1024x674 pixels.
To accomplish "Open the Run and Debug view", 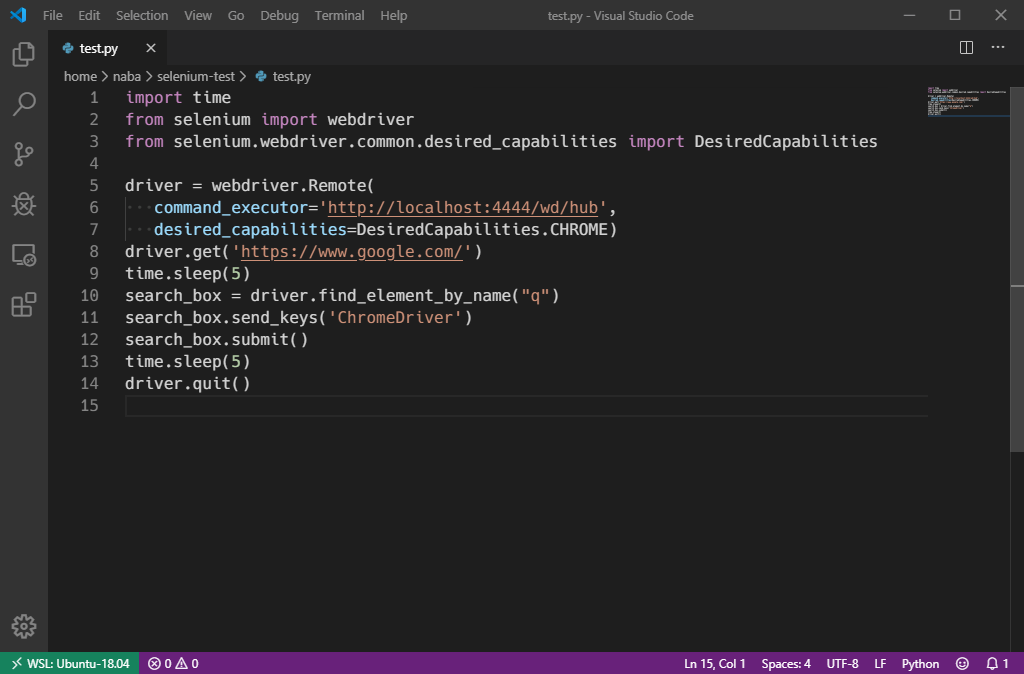I will click(x=22, y=204).
